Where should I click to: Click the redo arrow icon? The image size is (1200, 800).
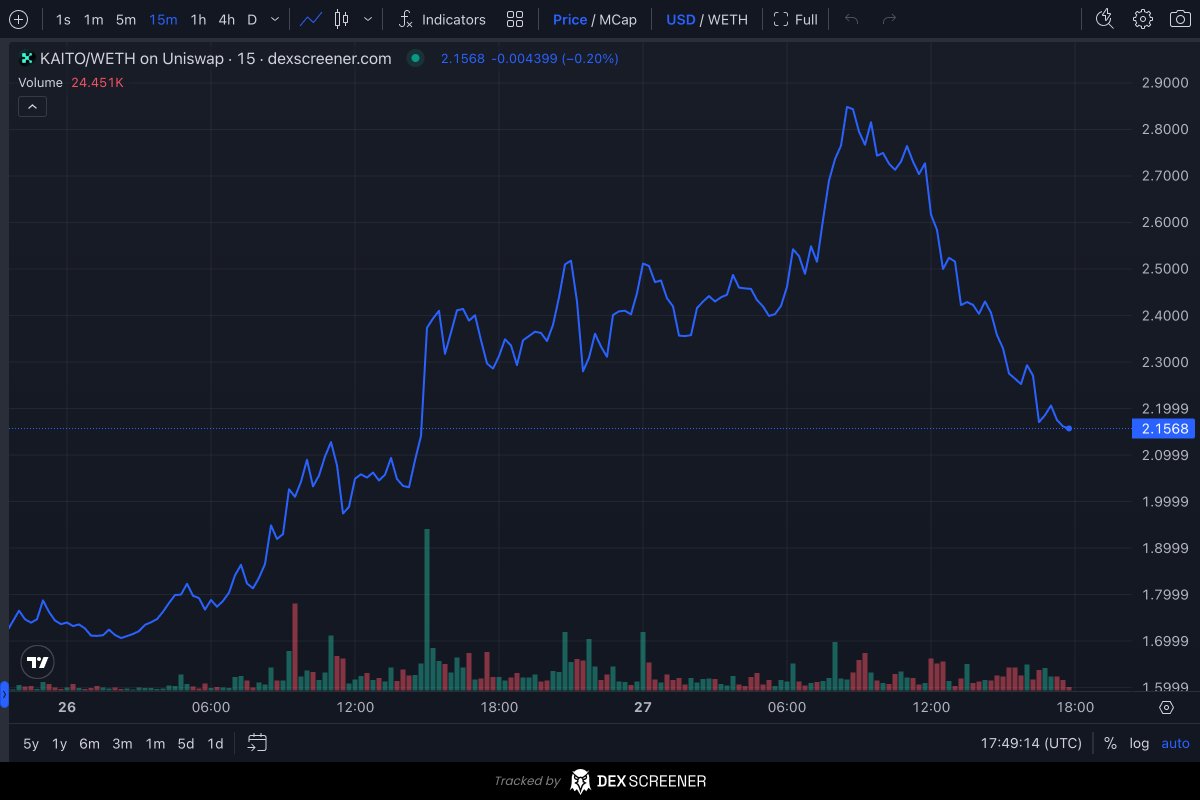(x=888, y=19)
